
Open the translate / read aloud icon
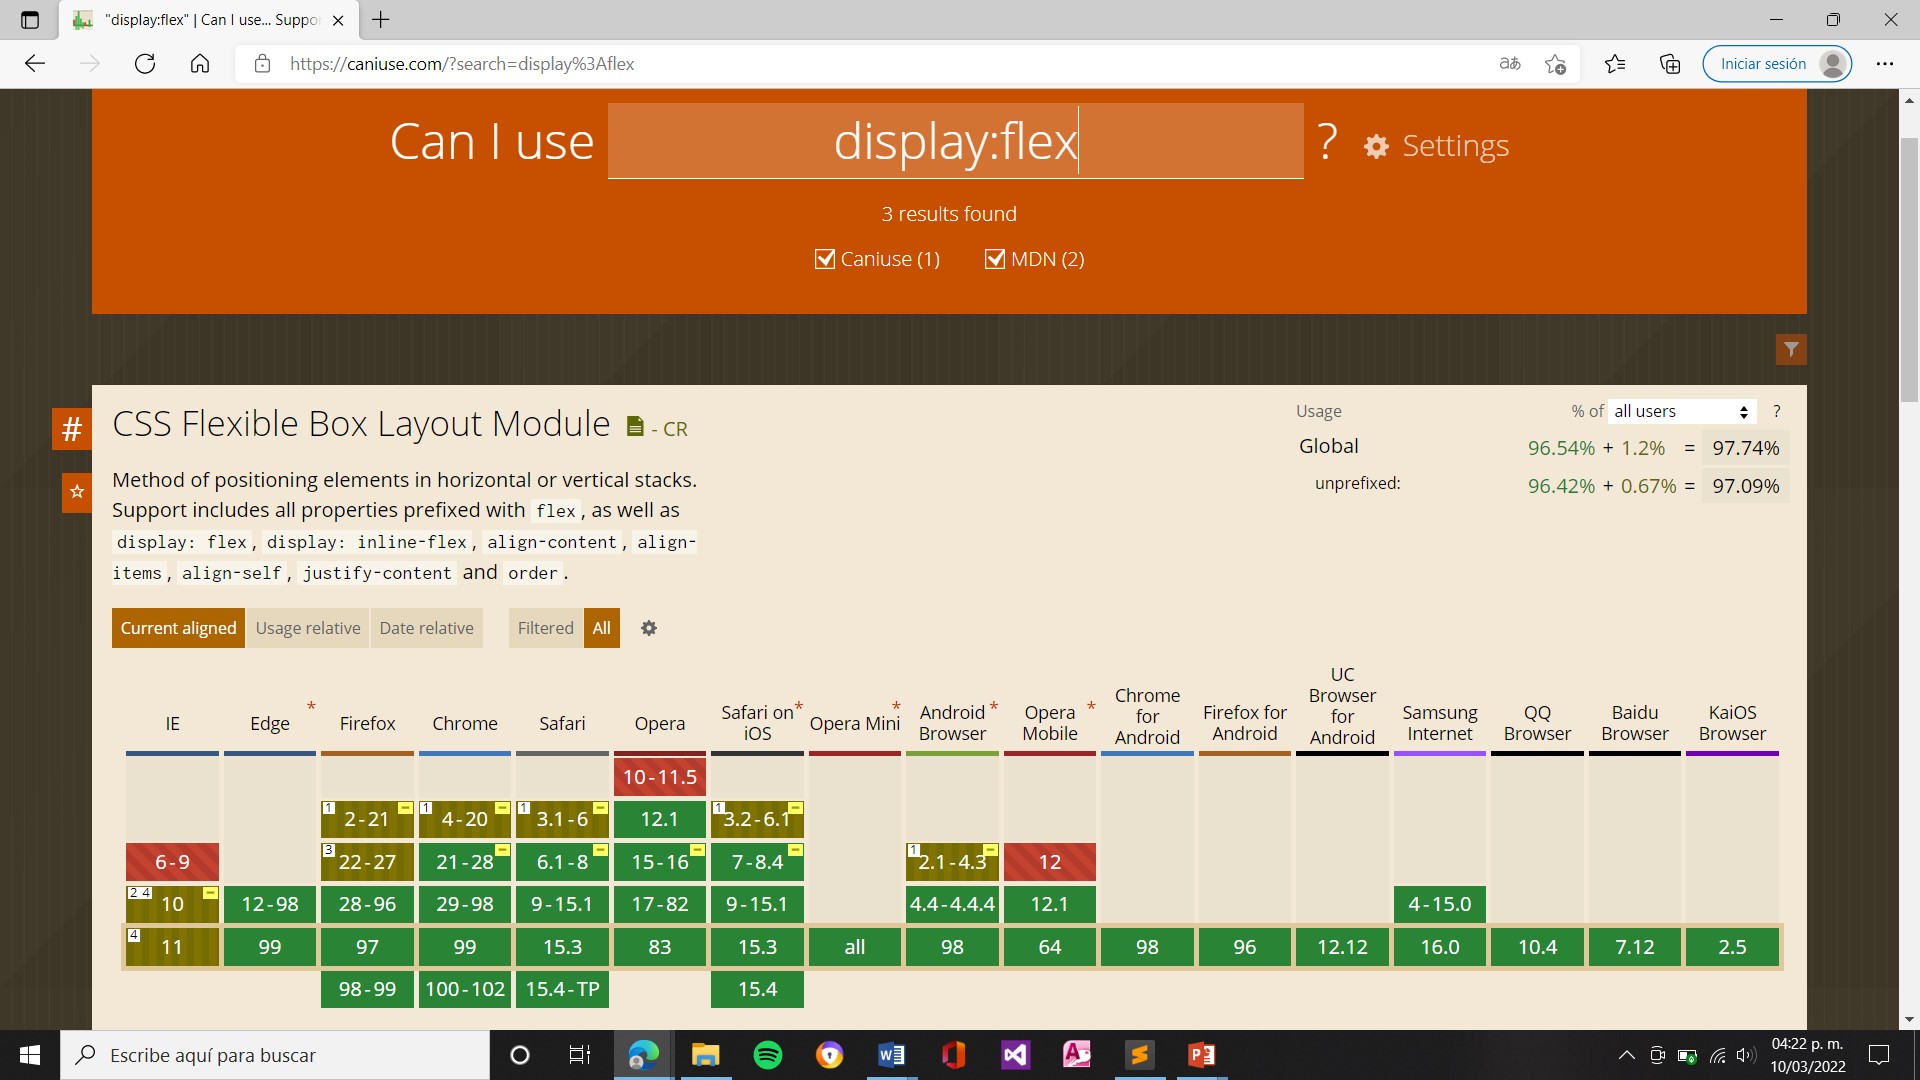point(1510,64)
